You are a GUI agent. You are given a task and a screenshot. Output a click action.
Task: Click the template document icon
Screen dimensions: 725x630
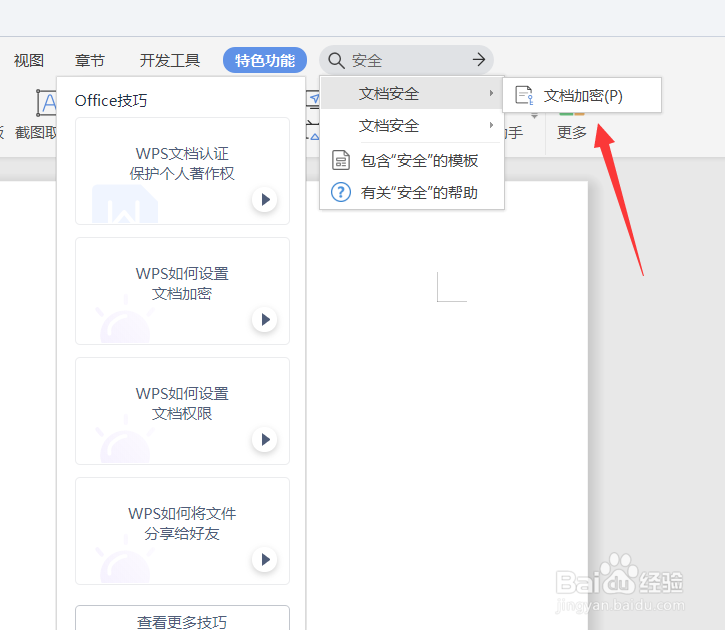(x=341, y=160)
